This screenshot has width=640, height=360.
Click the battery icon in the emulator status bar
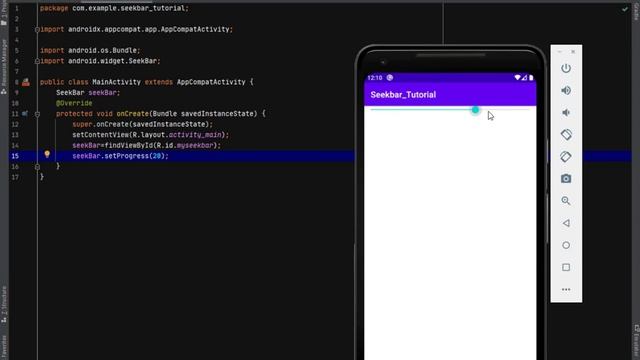click(x=531, y=78)
